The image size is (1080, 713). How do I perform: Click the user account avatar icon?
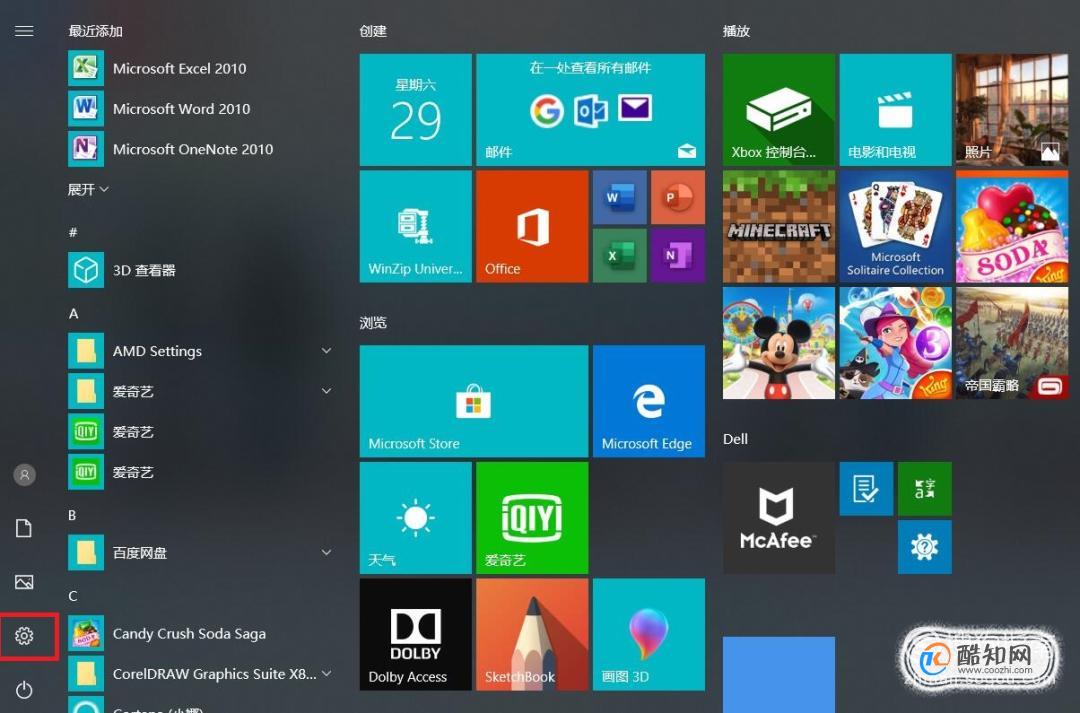24,475
